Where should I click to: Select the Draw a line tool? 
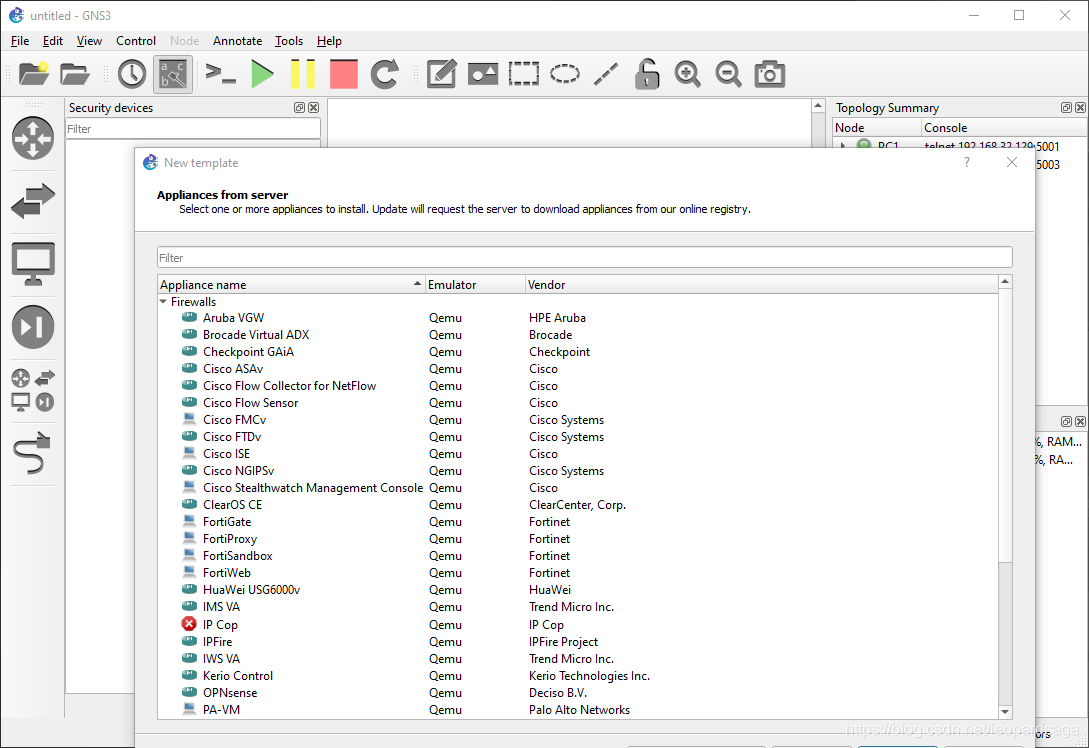click(x=606, y=74)
